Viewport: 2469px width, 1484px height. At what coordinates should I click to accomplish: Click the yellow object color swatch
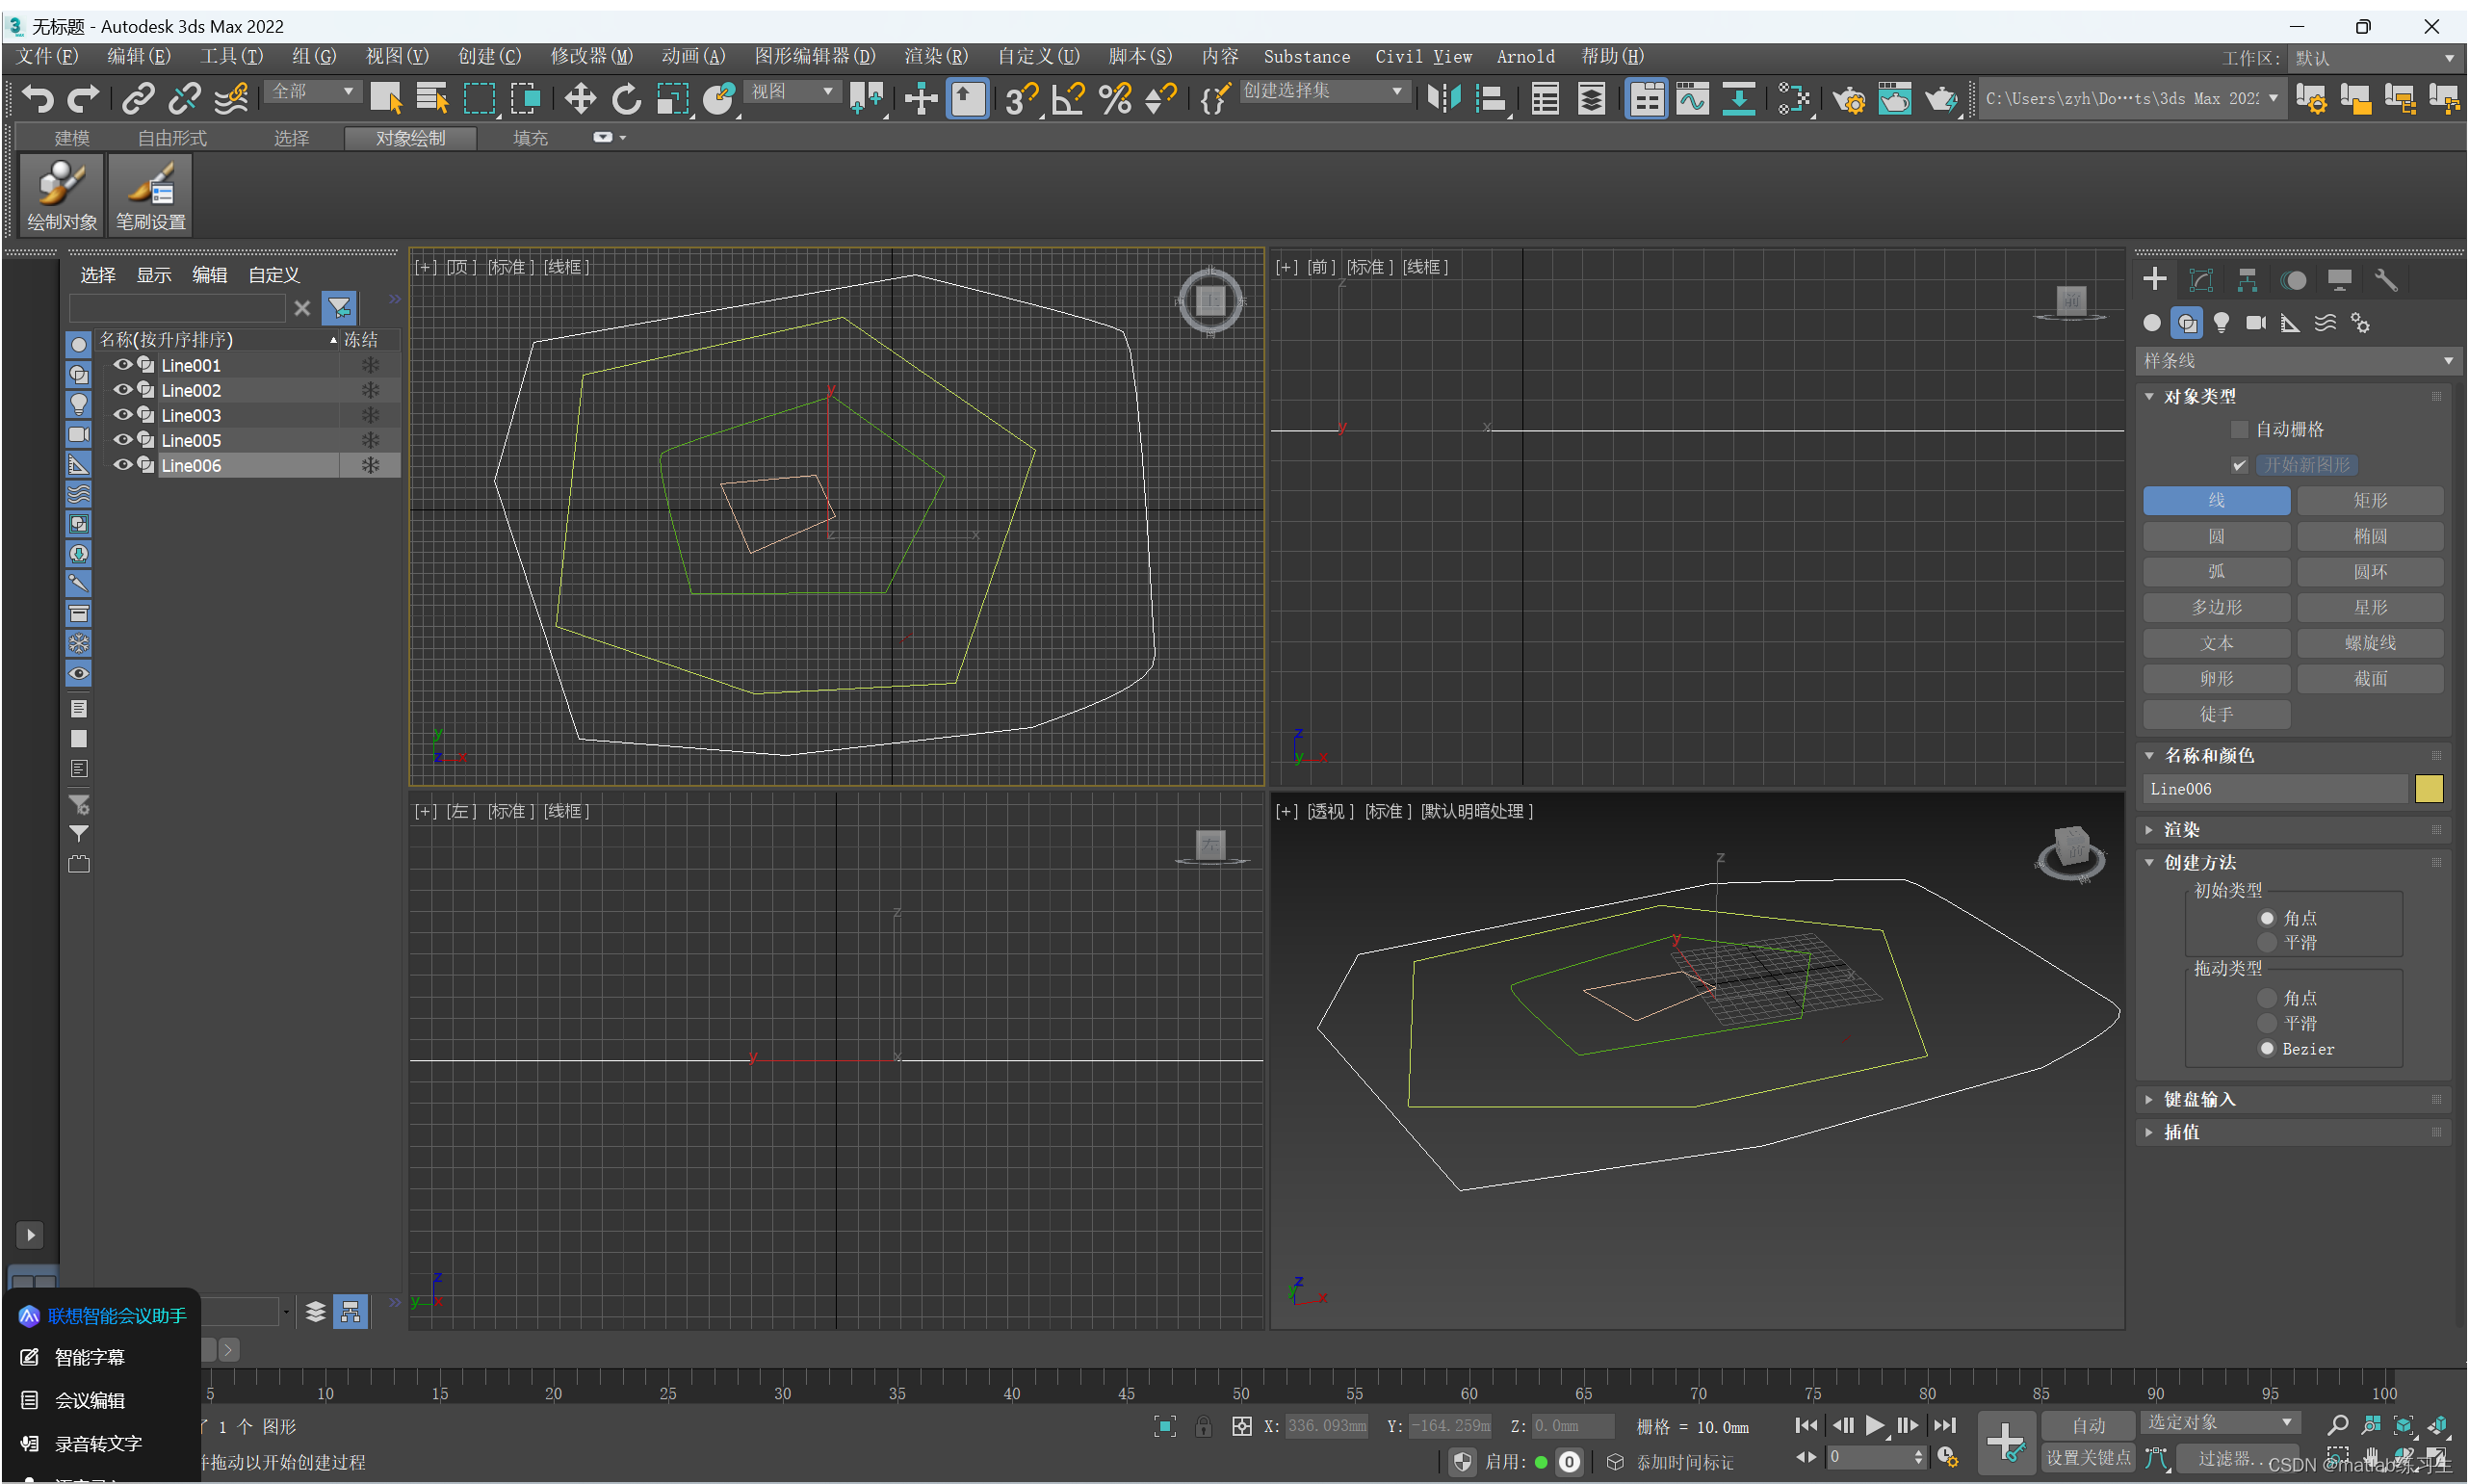tap(2429, 789)
